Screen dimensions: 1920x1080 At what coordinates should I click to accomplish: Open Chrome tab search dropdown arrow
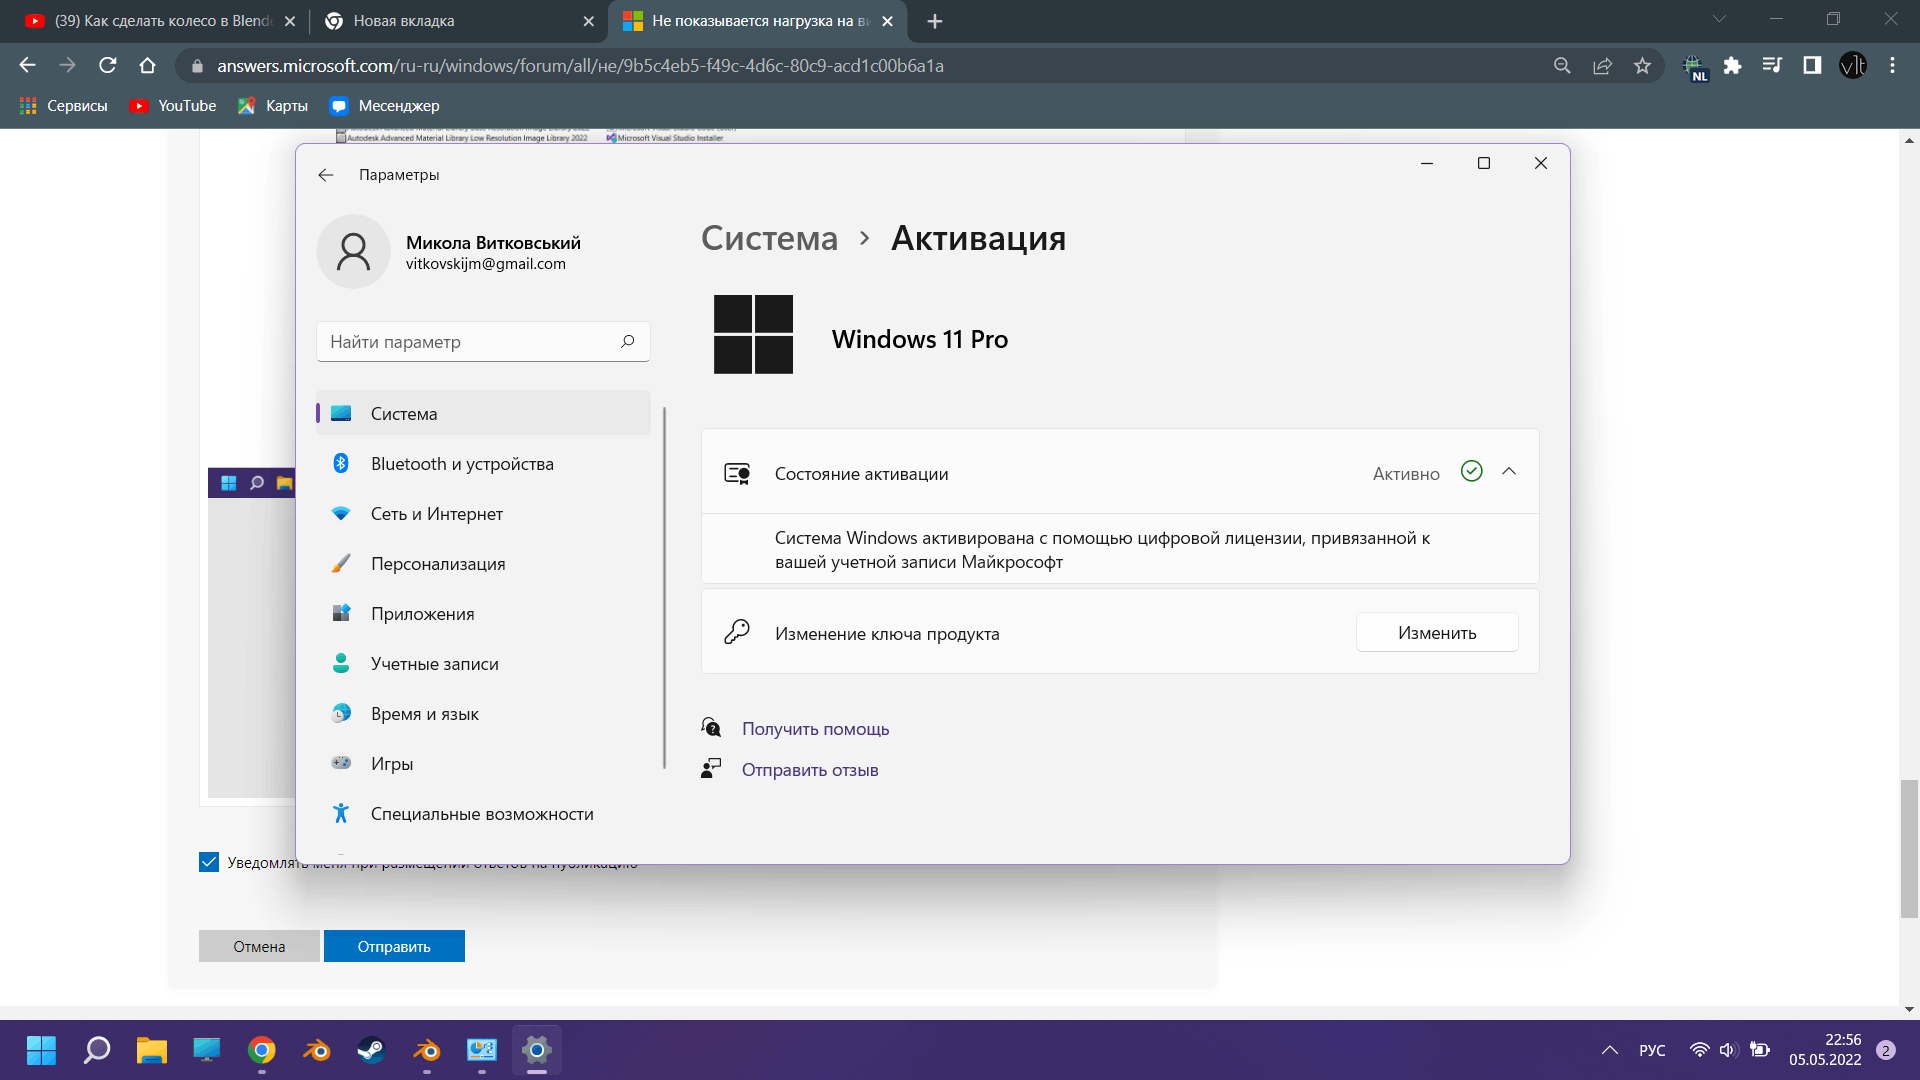click(x=1719, y=20)
